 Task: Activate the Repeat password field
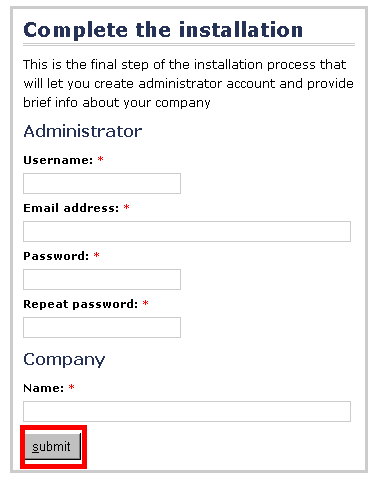(102, 327)
